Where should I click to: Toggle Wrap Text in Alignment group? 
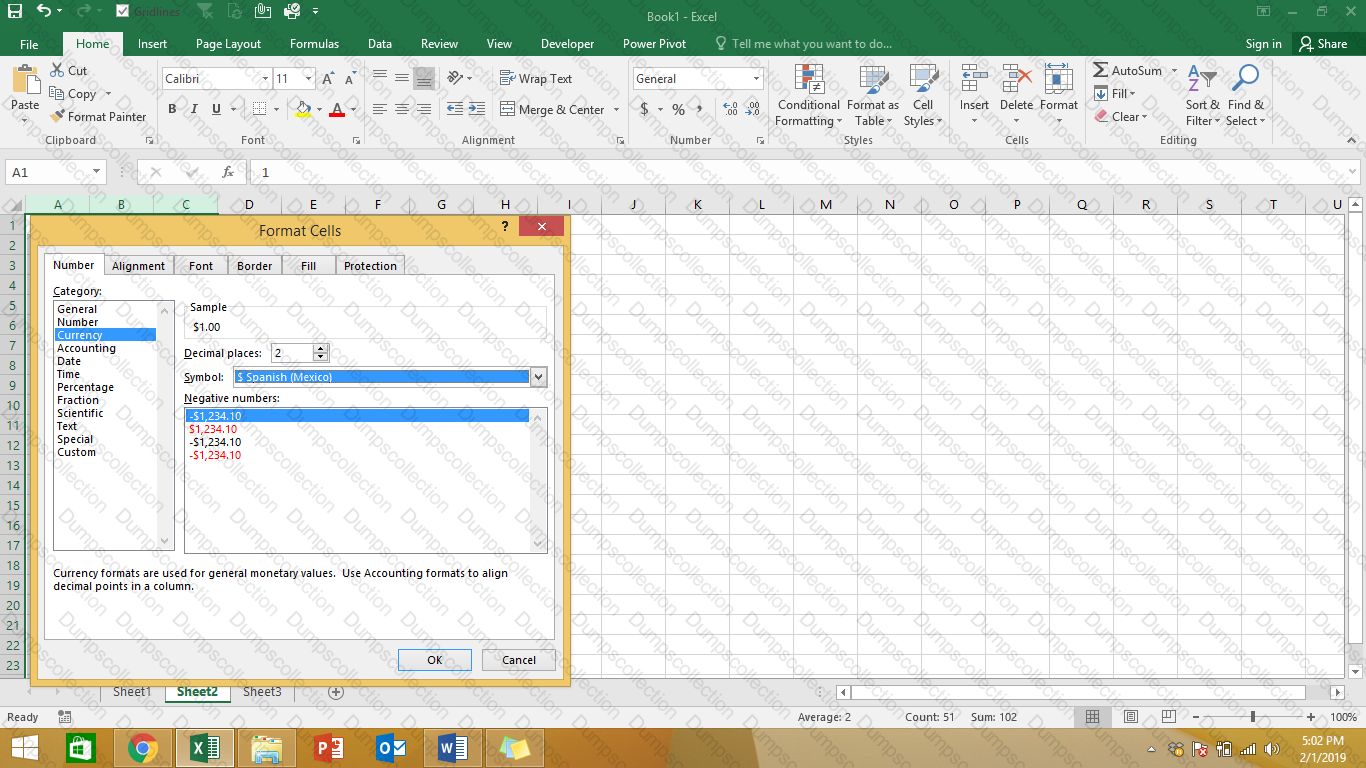(x=536, y=79)
